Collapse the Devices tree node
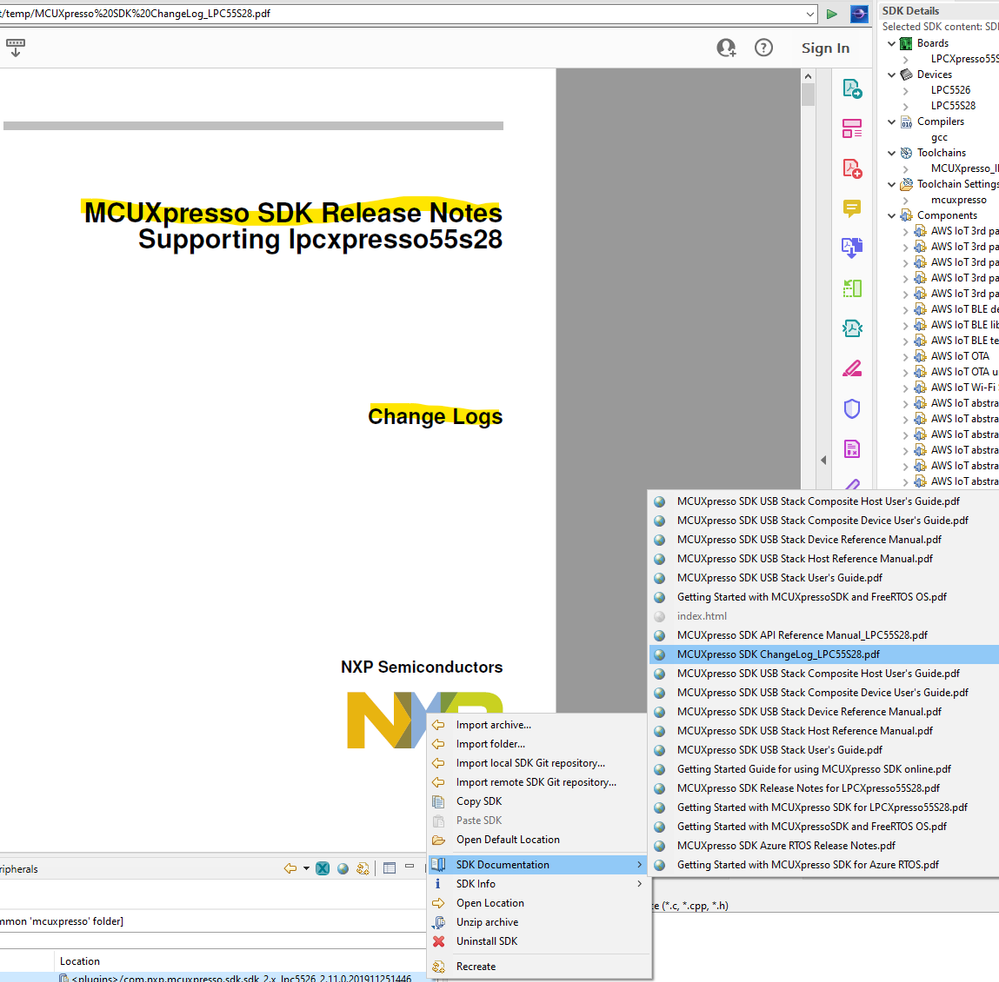Viewport: 999px width, 982px height. [x=891, y=75]
